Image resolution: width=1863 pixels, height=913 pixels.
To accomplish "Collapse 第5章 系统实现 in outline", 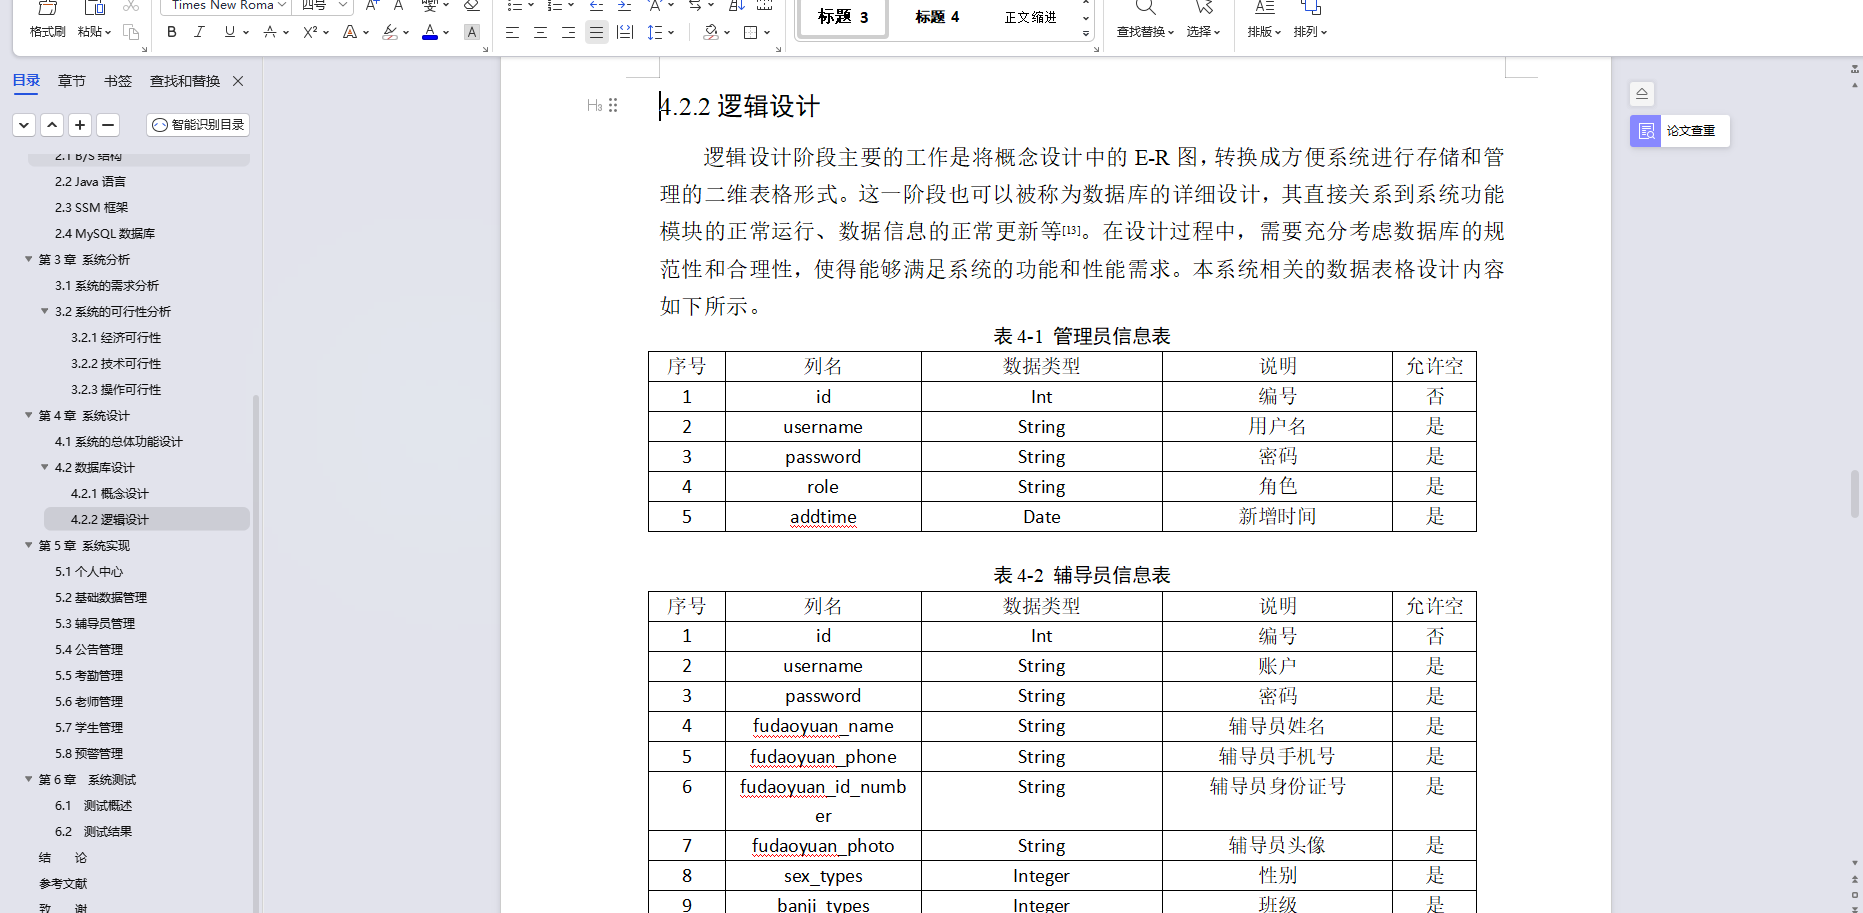I will 29,545.
